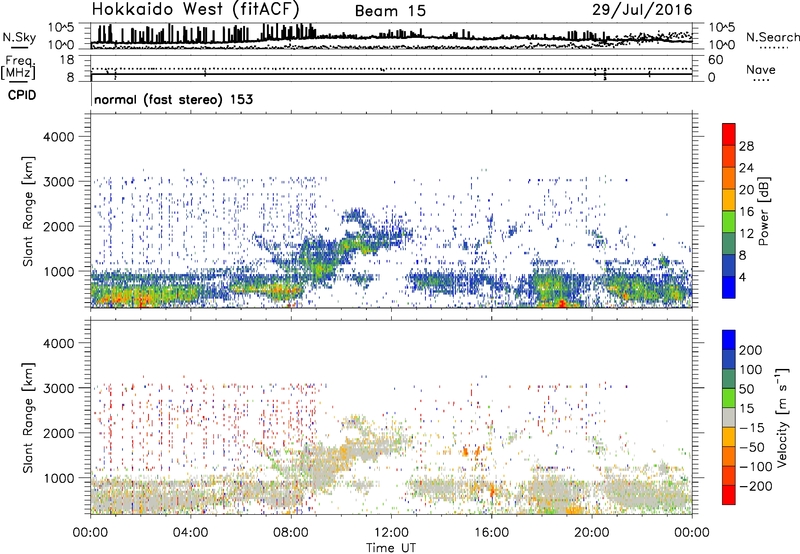The image size is (800, 554).
Task: Click the "3000" tick in the power panel
Action: [x=58, y=182]
